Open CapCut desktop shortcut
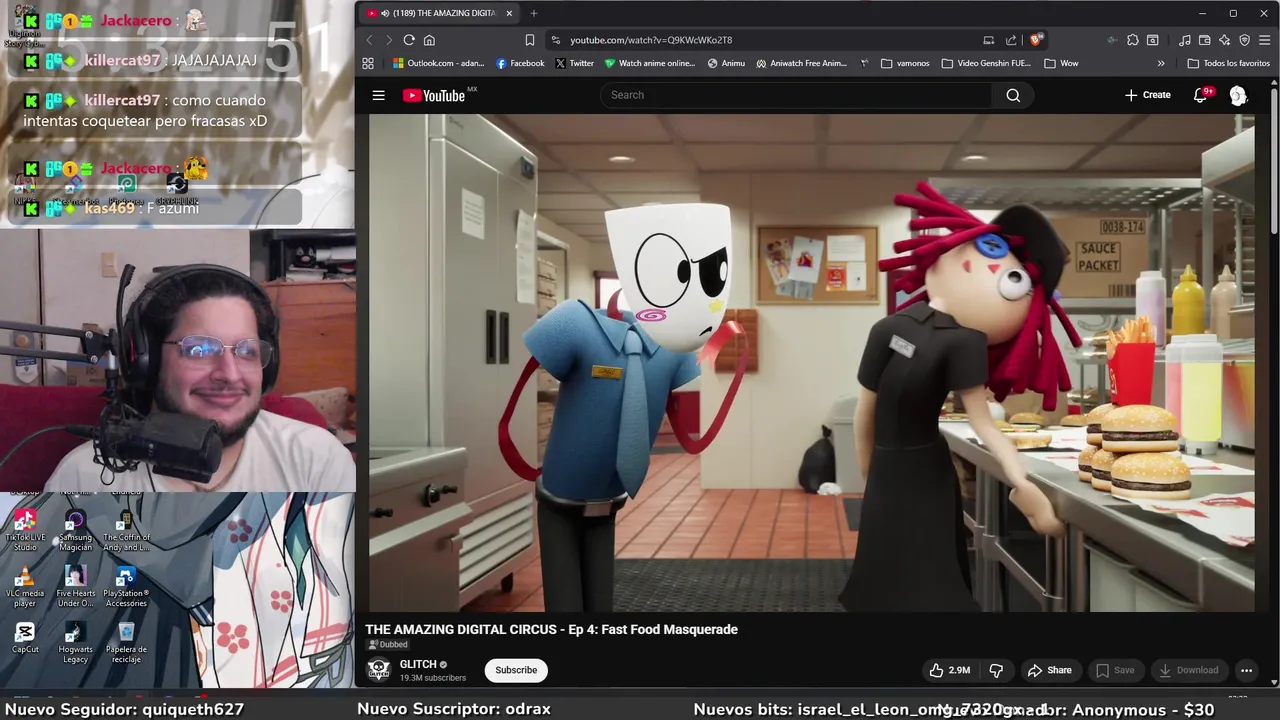 [25, 638]
